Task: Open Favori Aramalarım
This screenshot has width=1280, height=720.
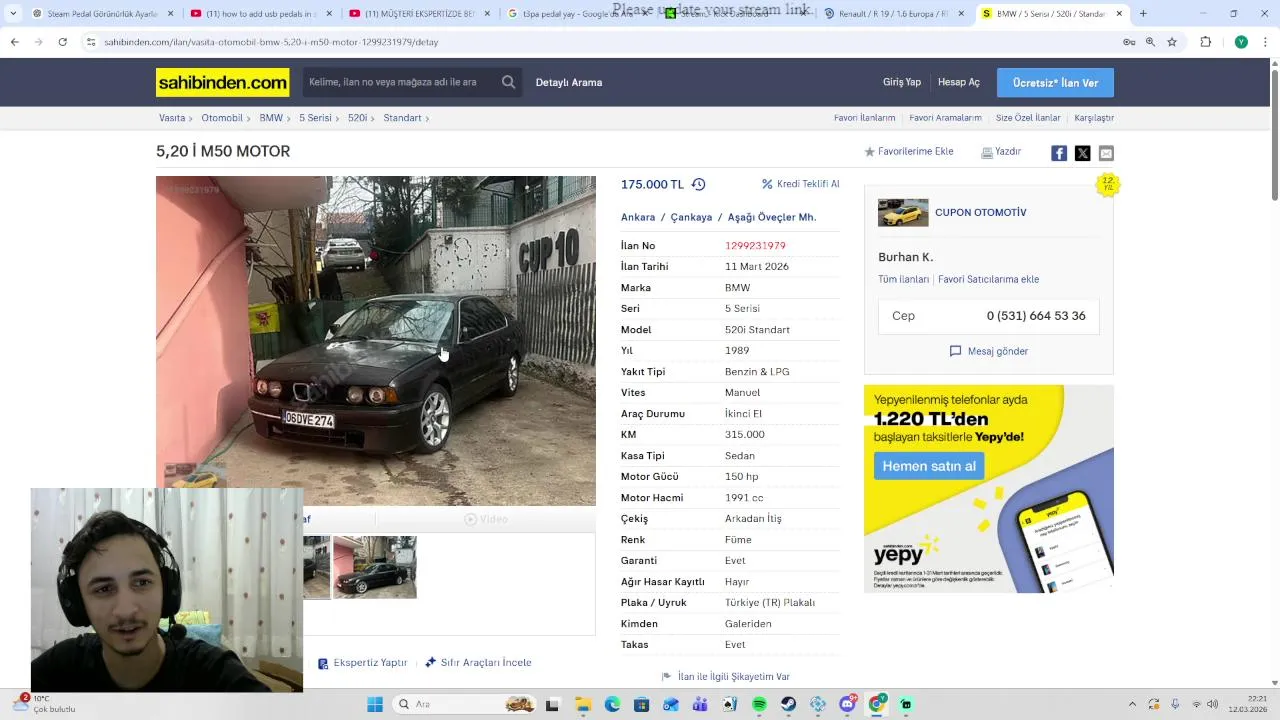Action: (x=945, y=118)
